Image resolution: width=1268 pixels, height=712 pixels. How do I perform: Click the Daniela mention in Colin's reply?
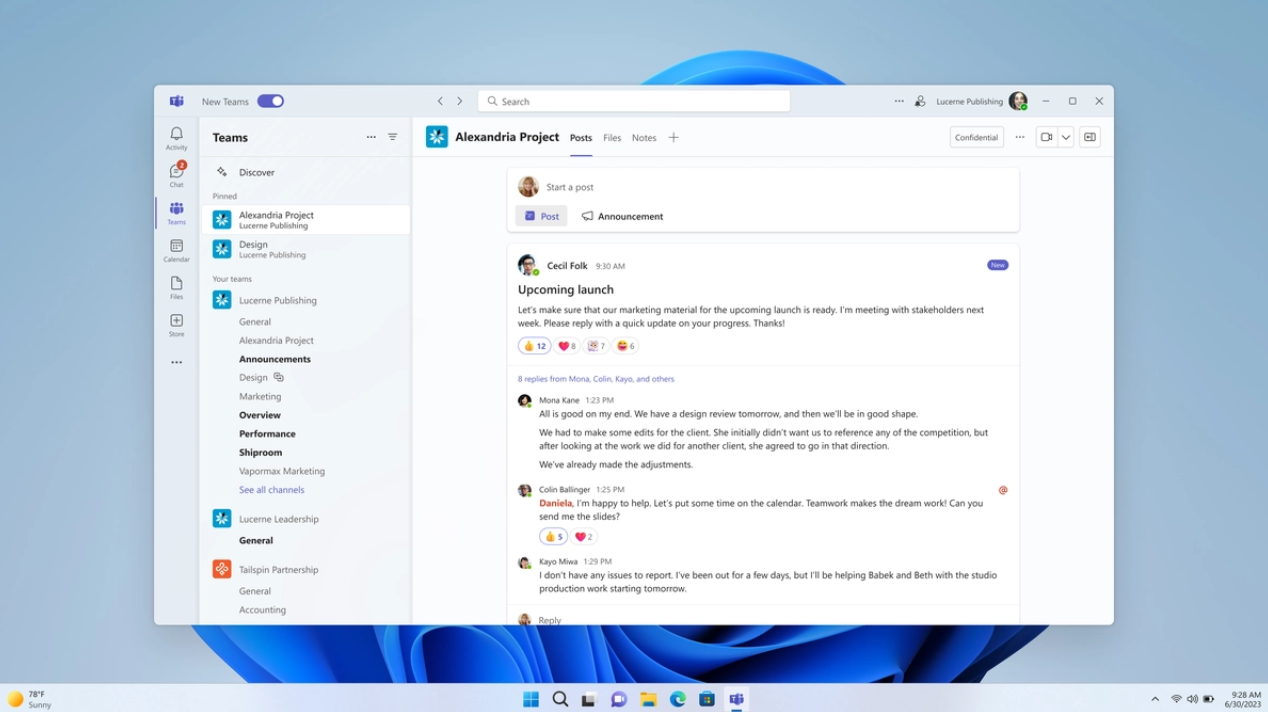[555, 504]
